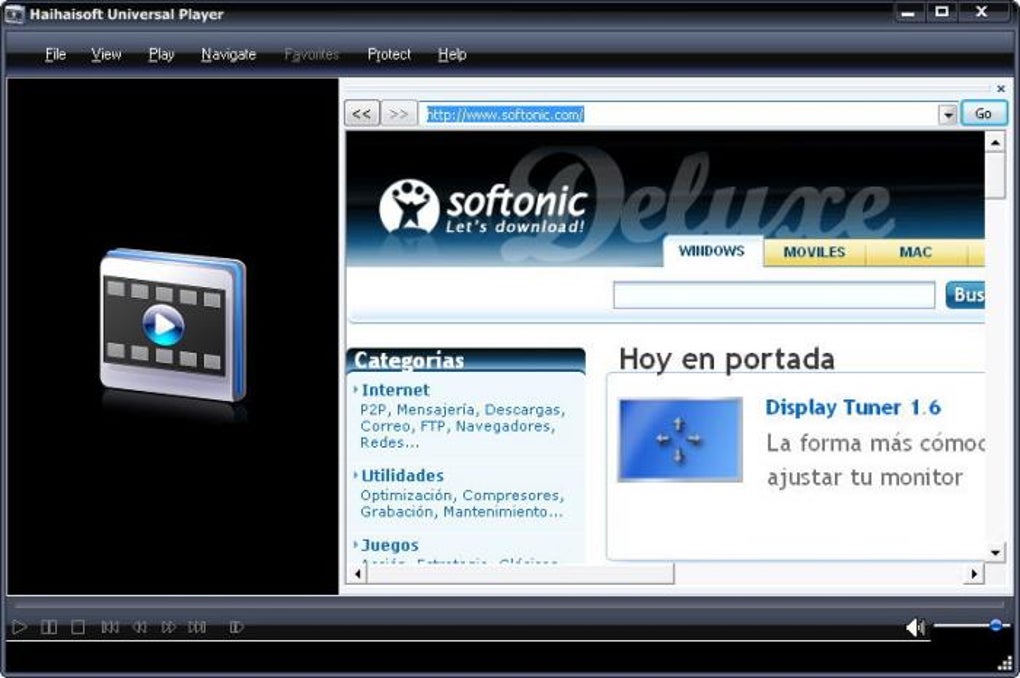
Task: Click the Grabación subcategory link
Action: pyautogui.click(x=396, y=512)
